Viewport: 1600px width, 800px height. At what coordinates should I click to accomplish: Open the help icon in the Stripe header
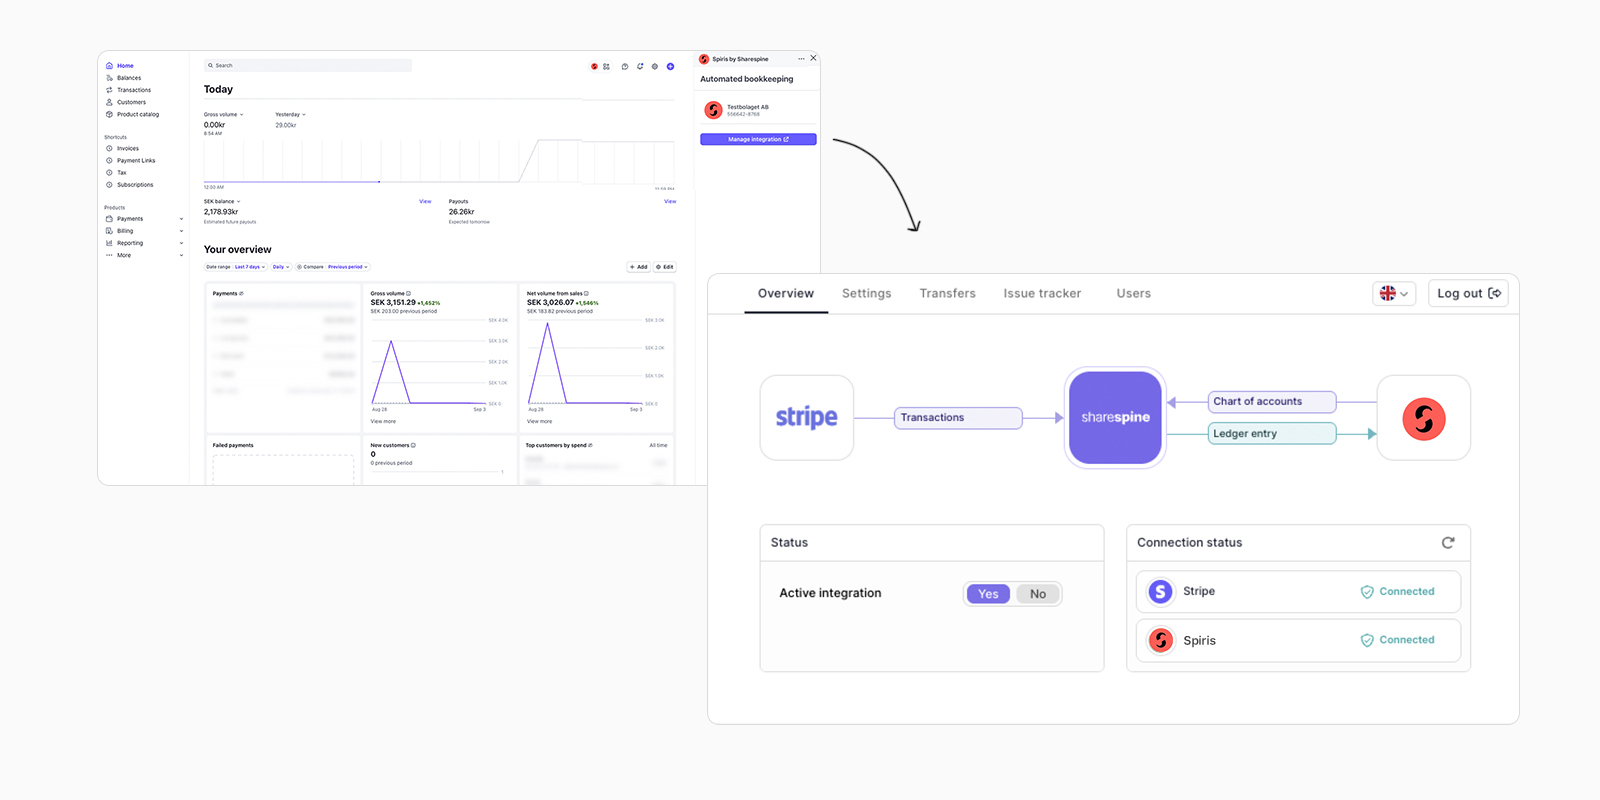[x=625, y=67]
